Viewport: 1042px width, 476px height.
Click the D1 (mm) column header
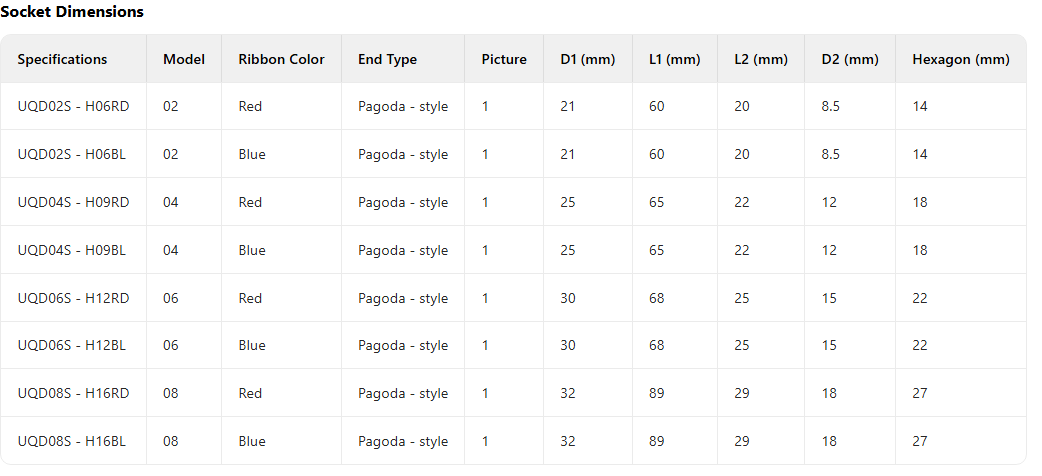[587, 59]
